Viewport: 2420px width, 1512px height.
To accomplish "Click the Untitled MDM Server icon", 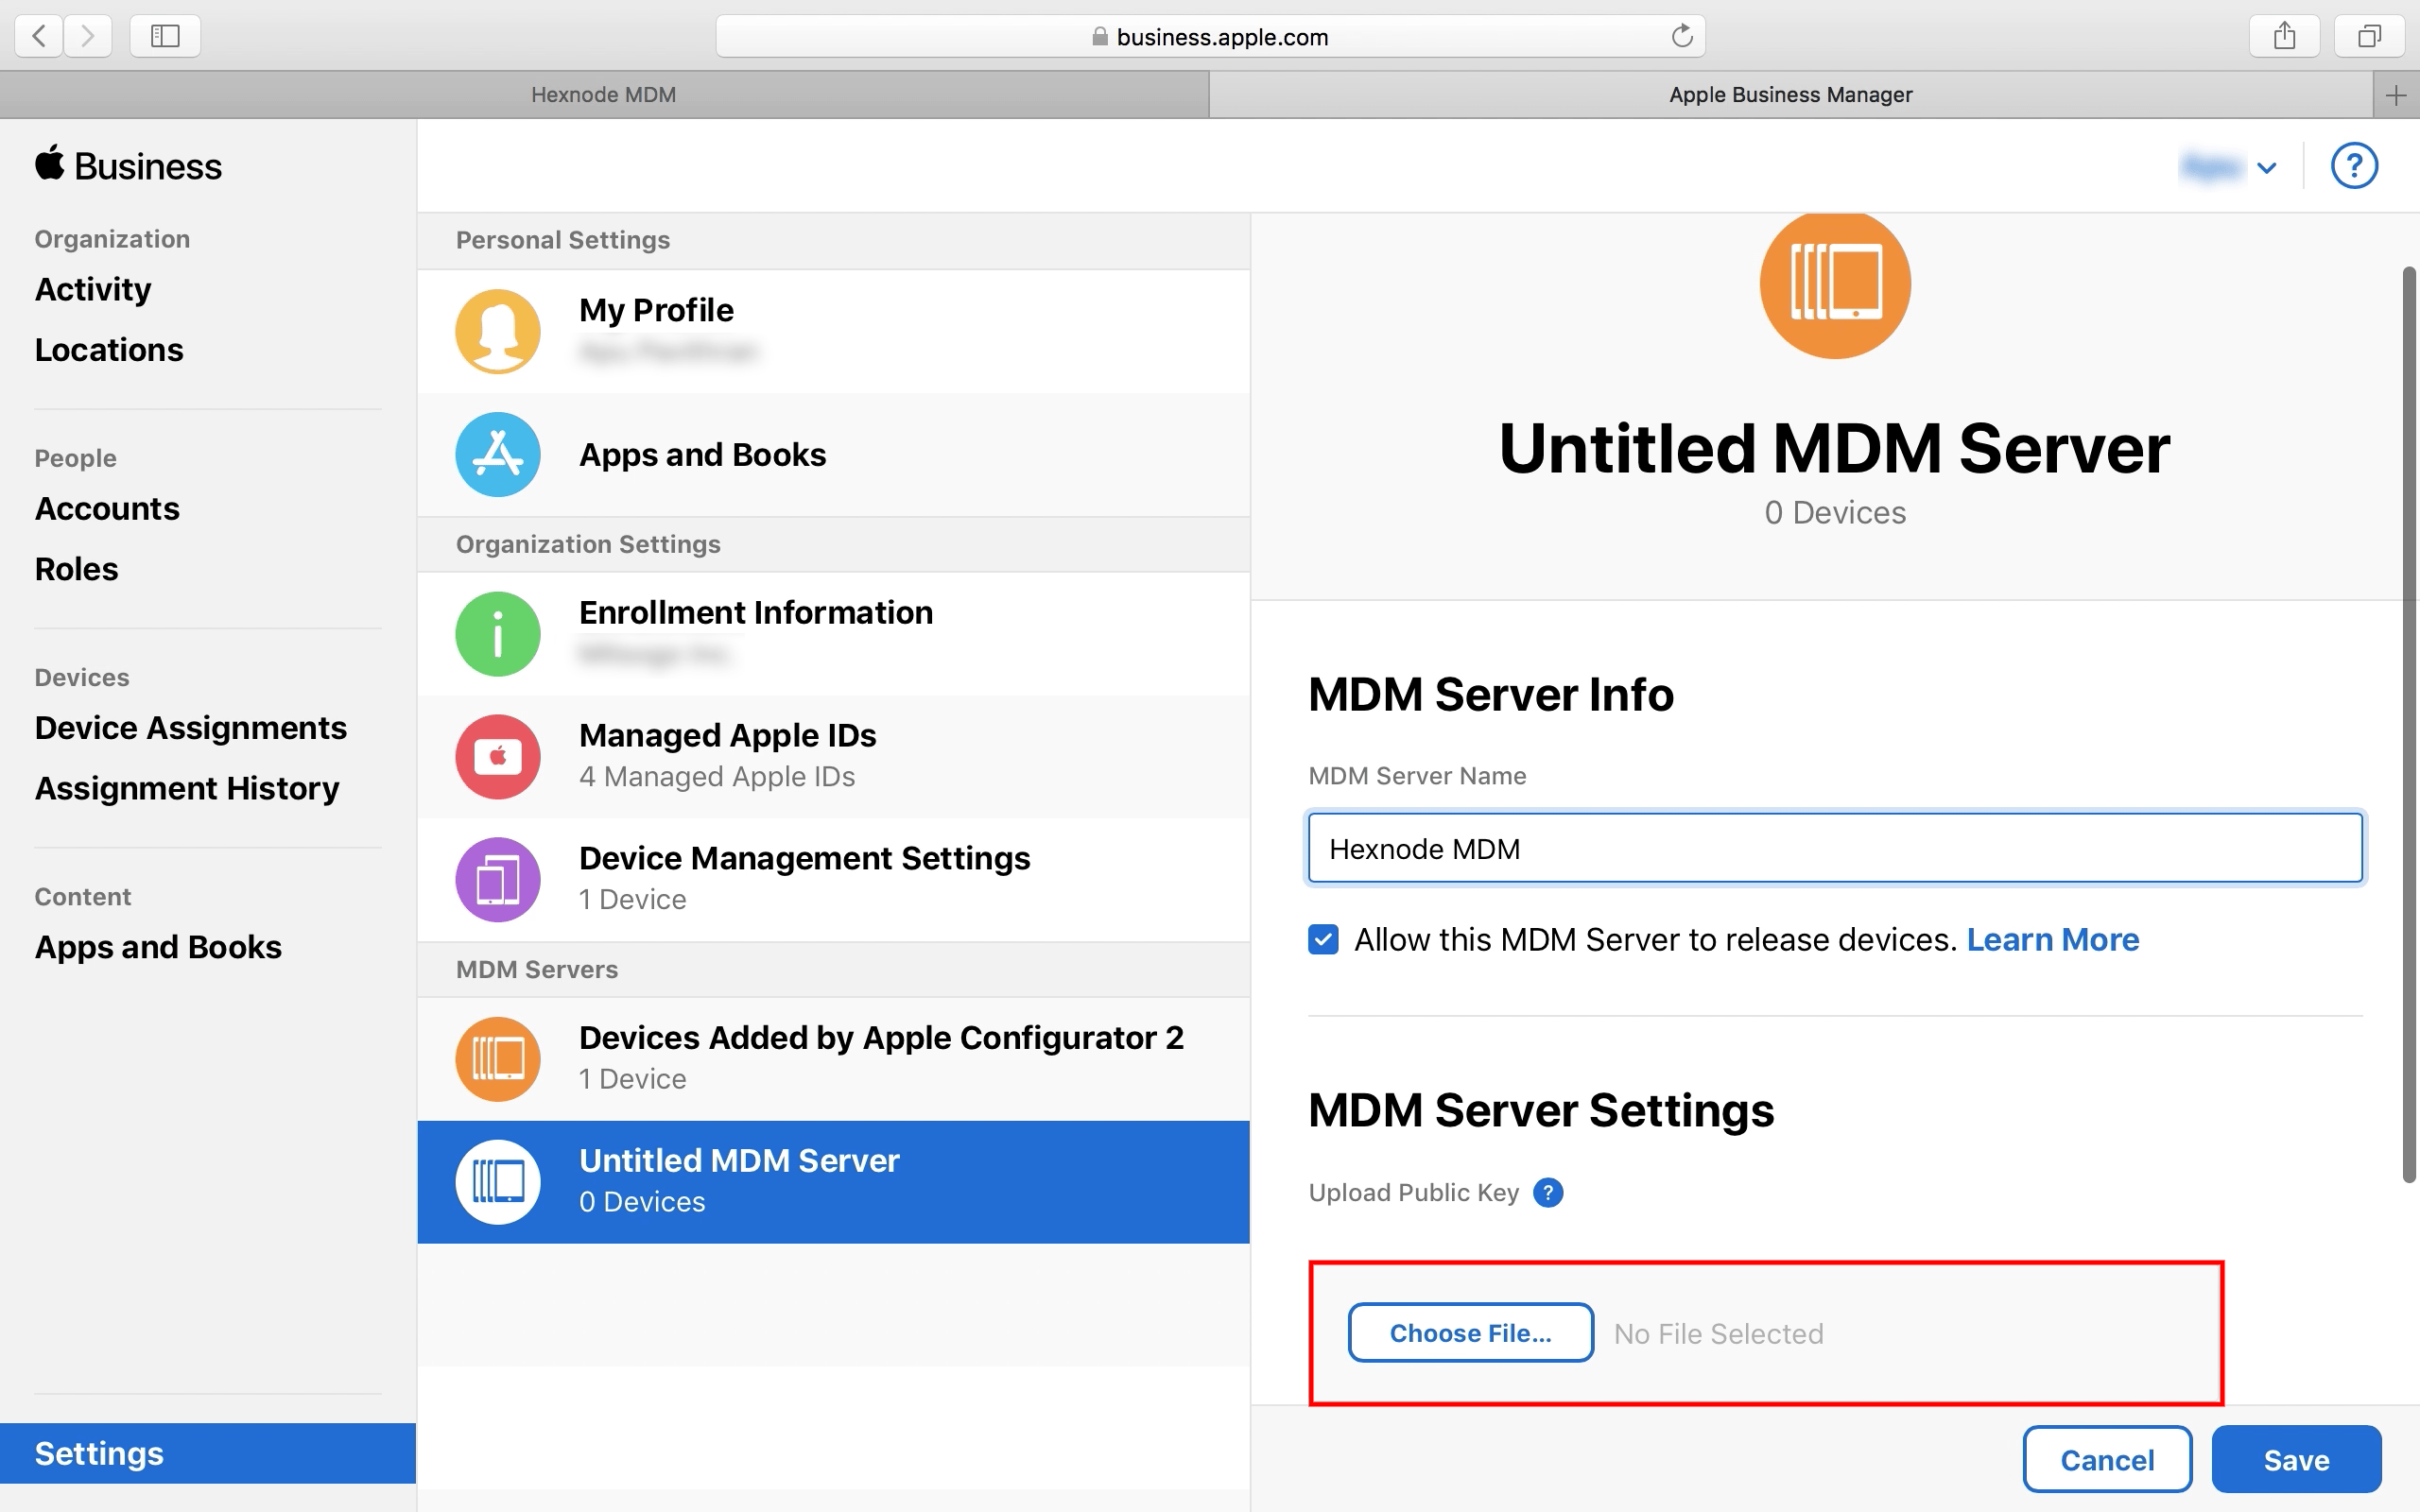I will (497, 1181).
